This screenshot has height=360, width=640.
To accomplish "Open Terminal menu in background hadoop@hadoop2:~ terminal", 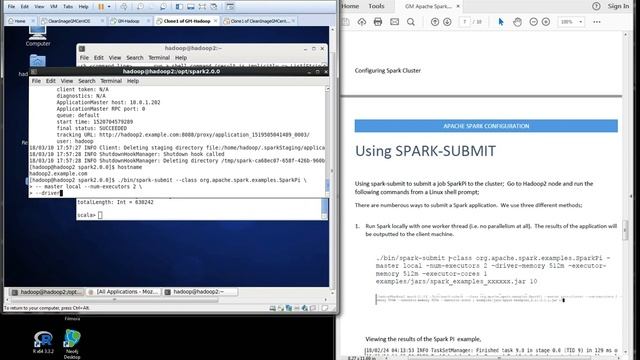I will point(159,58).
